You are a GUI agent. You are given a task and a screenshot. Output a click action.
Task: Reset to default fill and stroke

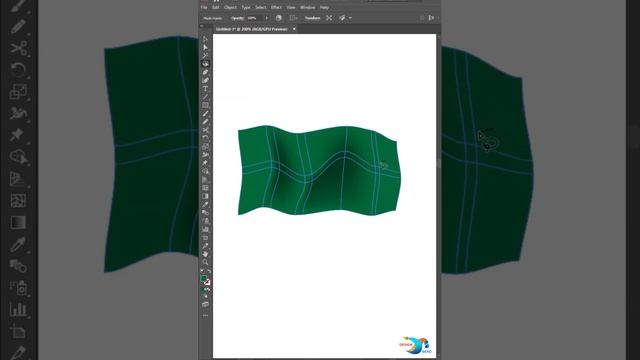click(x=202, y=271)
